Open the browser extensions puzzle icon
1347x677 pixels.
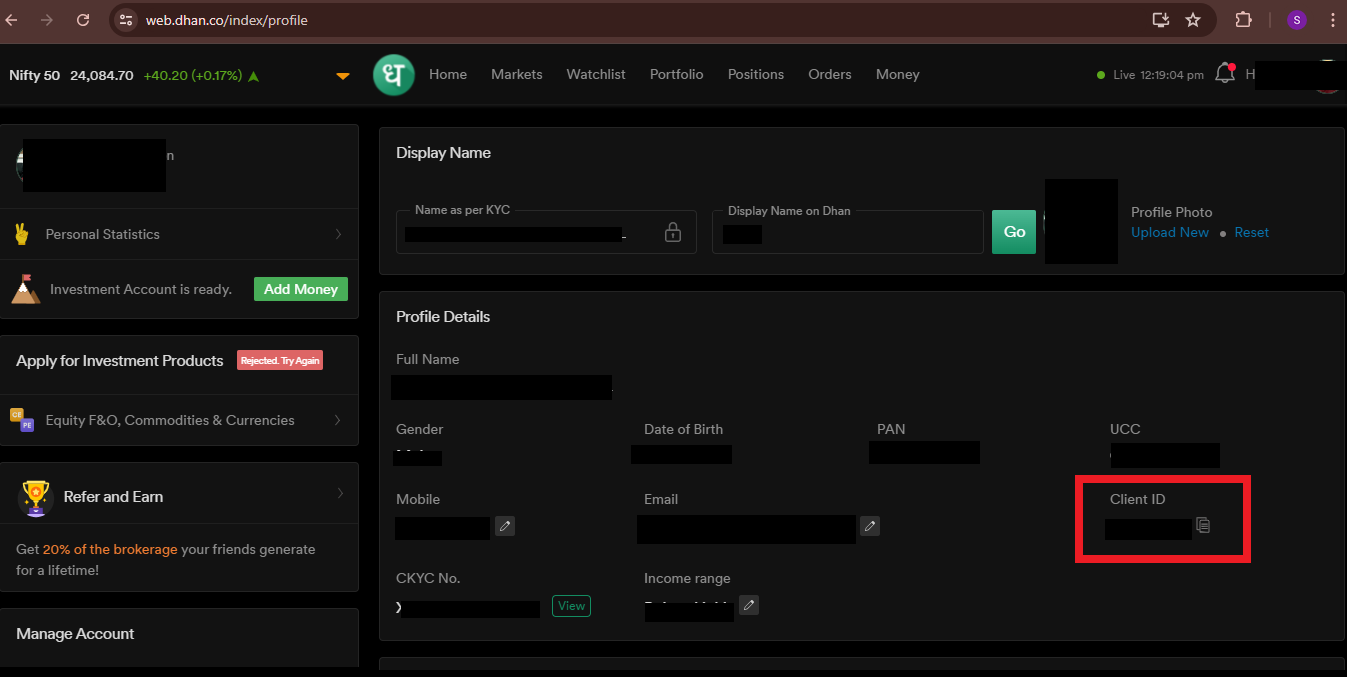(1243, 19)
